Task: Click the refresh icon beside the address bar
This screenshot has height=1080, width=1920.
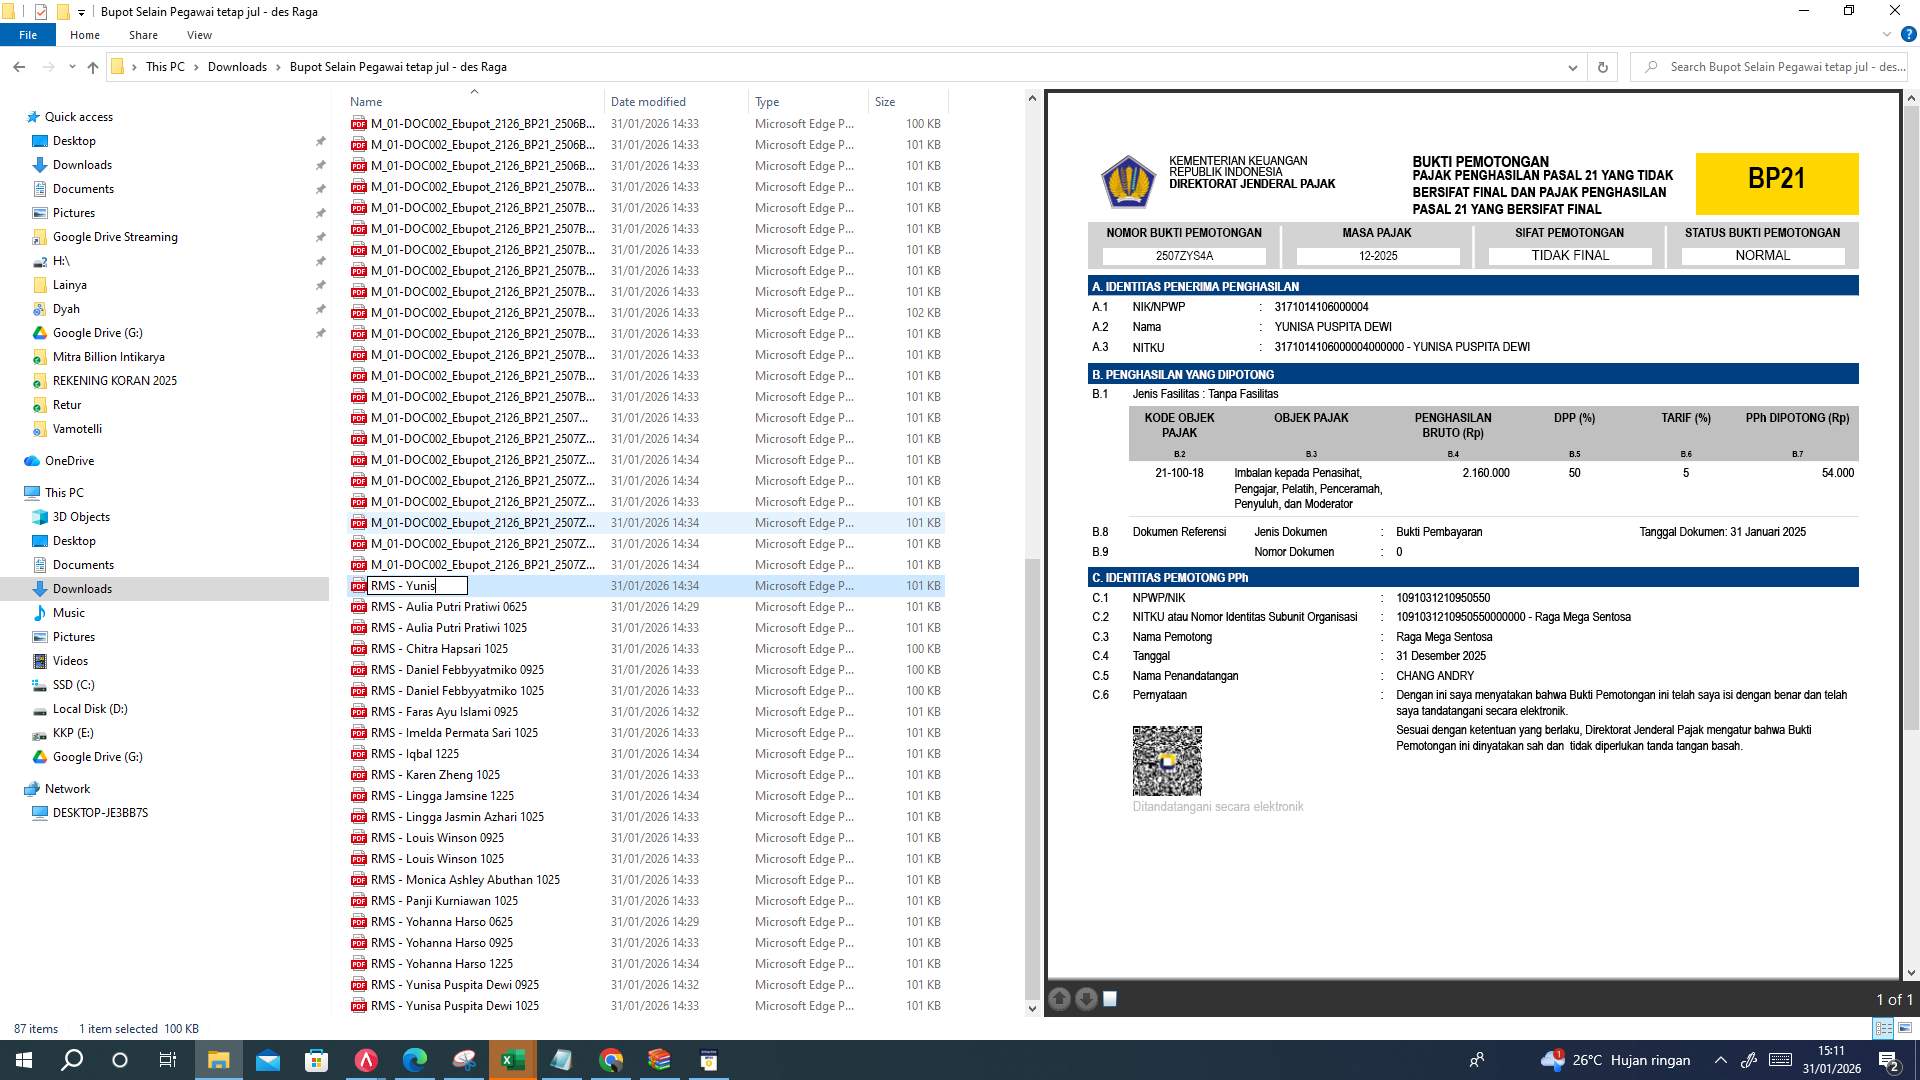Action: coord(1603,67)
